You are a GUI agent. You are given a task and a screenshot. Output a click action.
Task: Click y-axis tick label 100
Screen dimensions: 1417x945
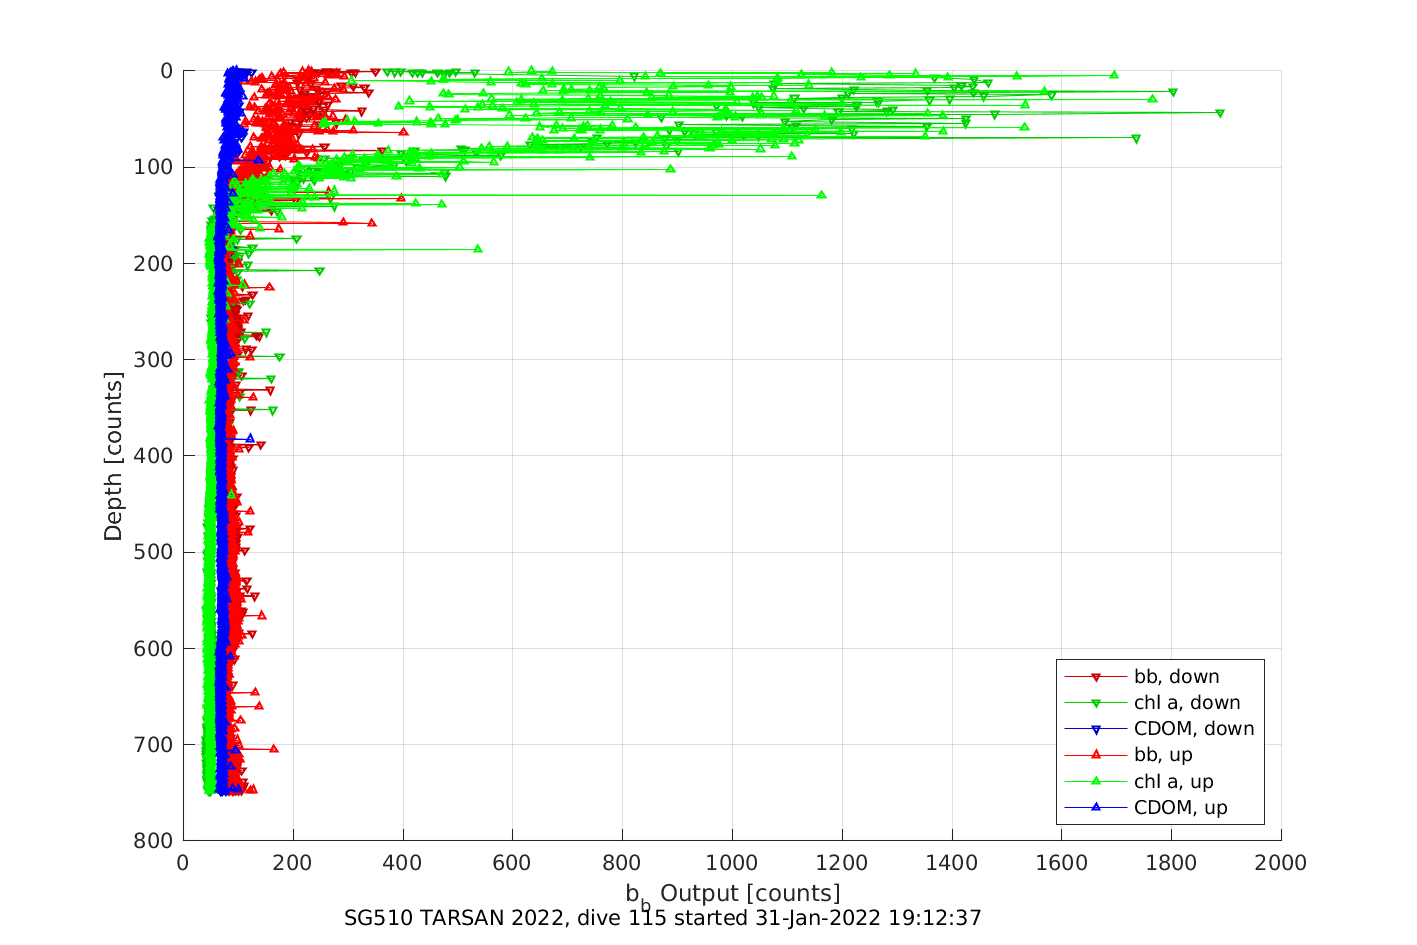click(x=154, y=167)
